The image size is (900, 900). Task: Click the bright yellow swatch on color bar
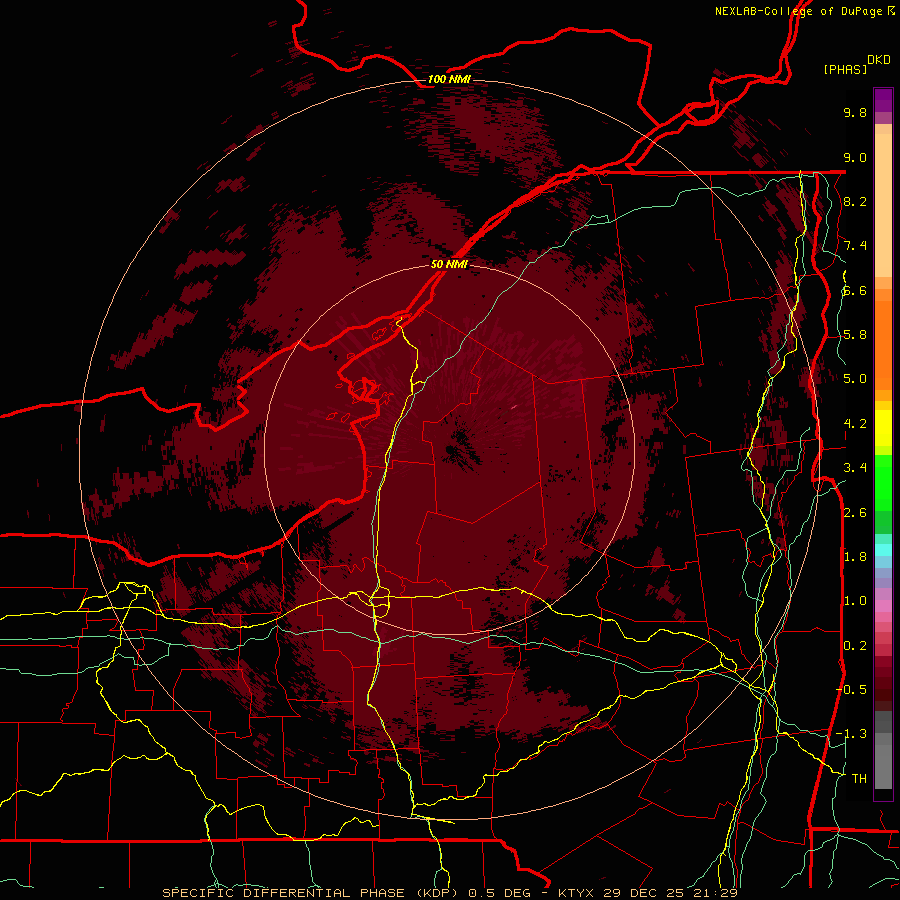coord(883,428)
